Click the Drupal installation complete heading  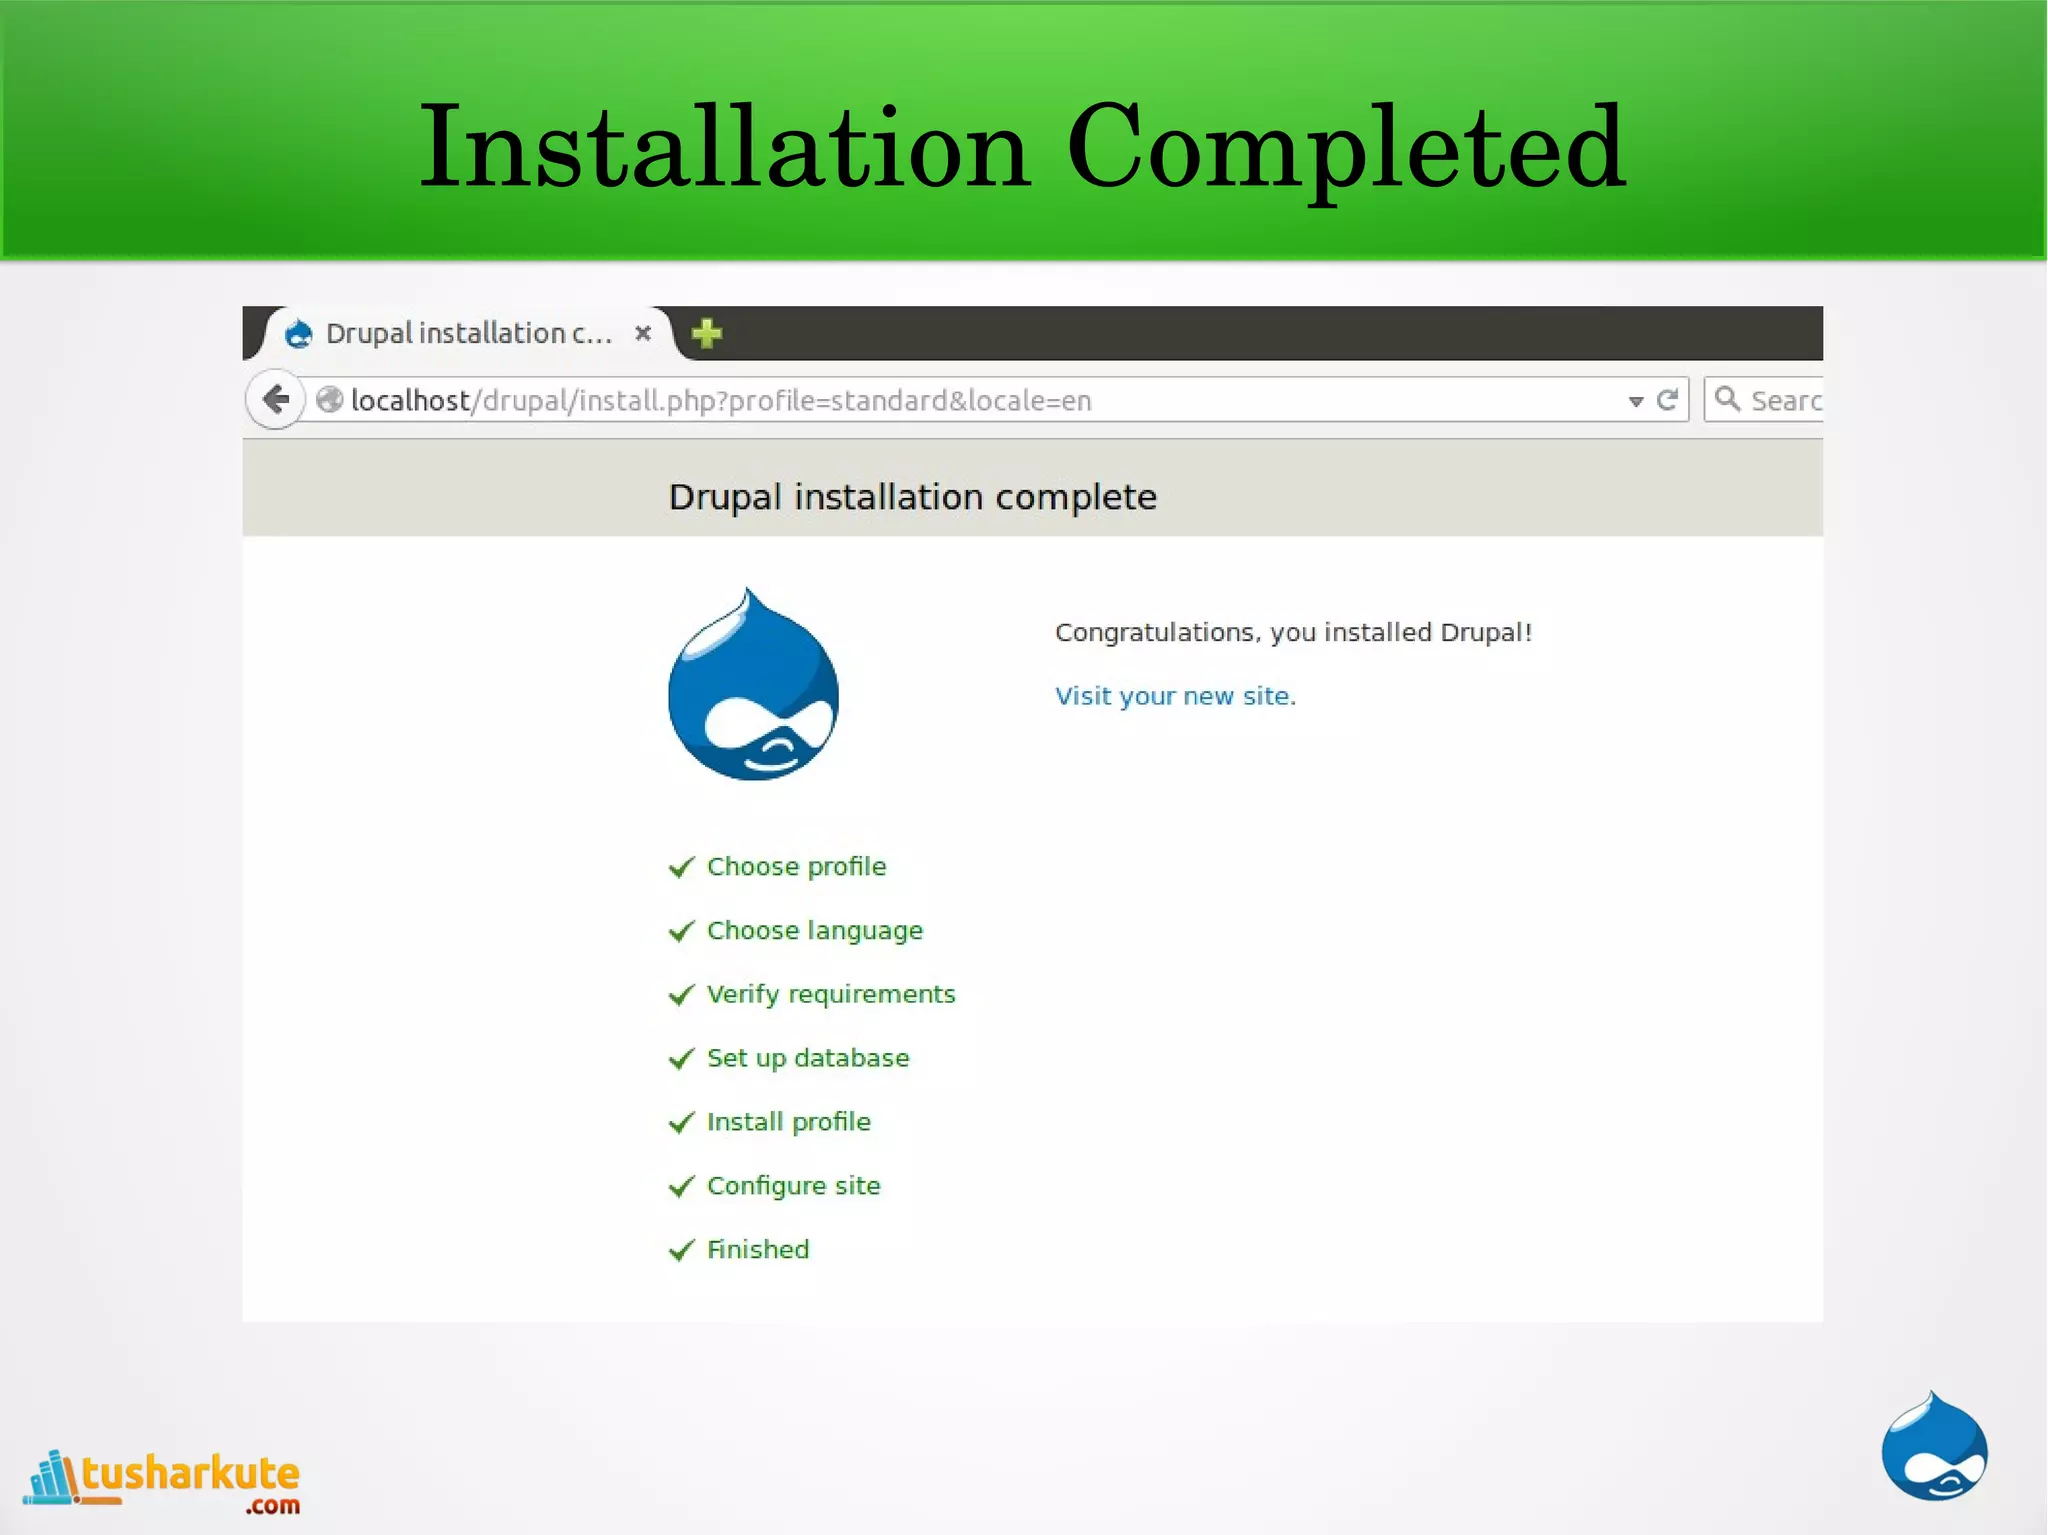tap(912, 497)
